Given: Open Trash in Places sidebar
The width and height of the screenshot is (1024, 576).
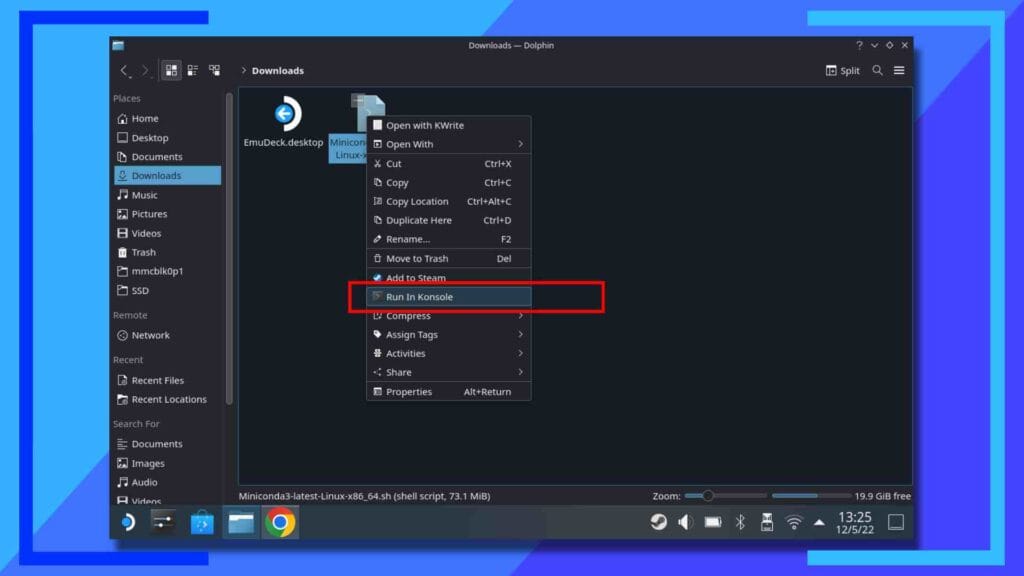Looking at the screenshot, I should click(168, 252).
